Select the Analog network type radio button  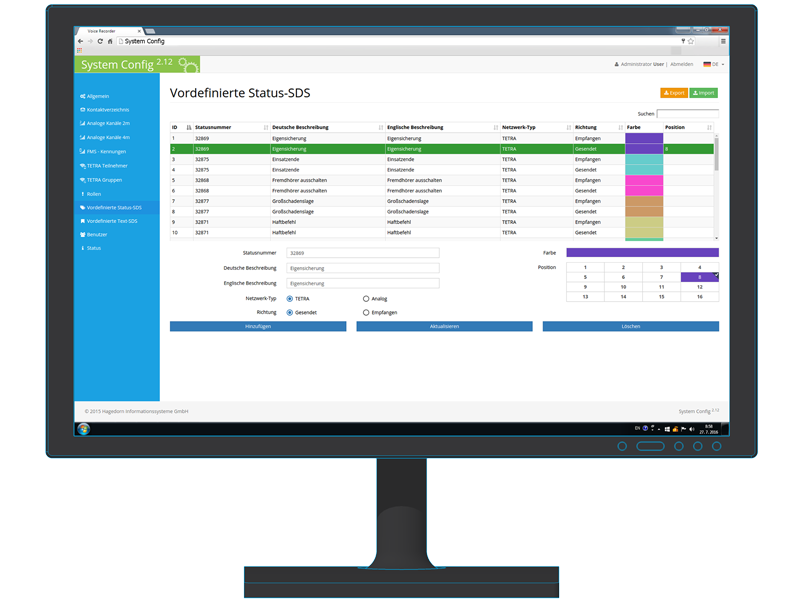pyautogui.click(x=366, y=298)
